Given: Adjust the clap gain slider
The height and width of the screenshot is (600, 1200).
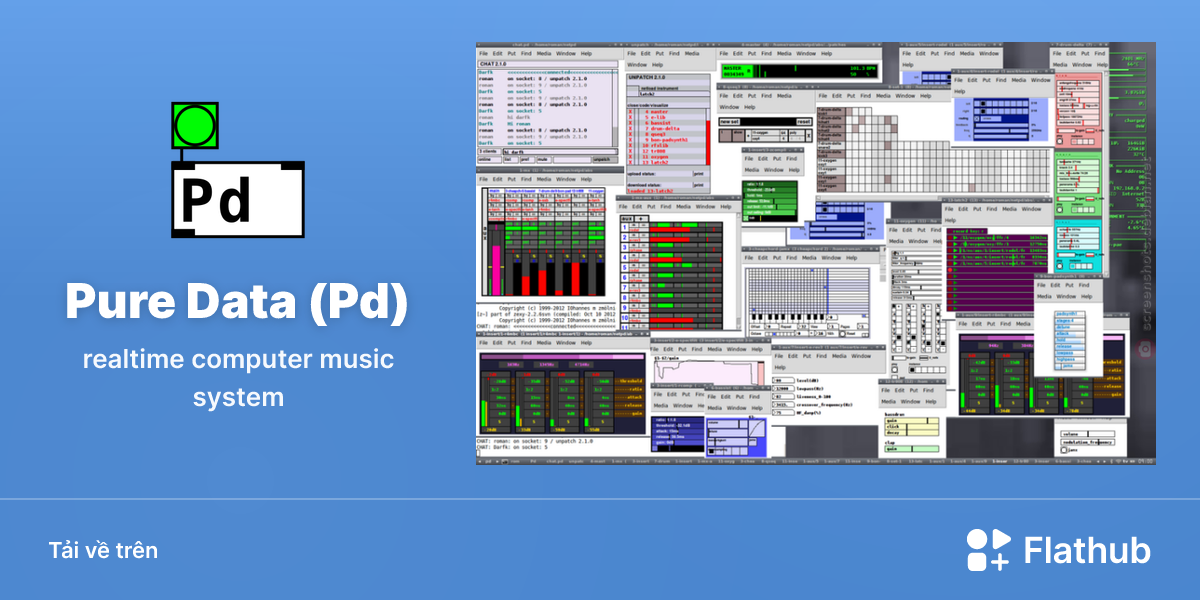Looking at the screenshot, I should 911,449.
